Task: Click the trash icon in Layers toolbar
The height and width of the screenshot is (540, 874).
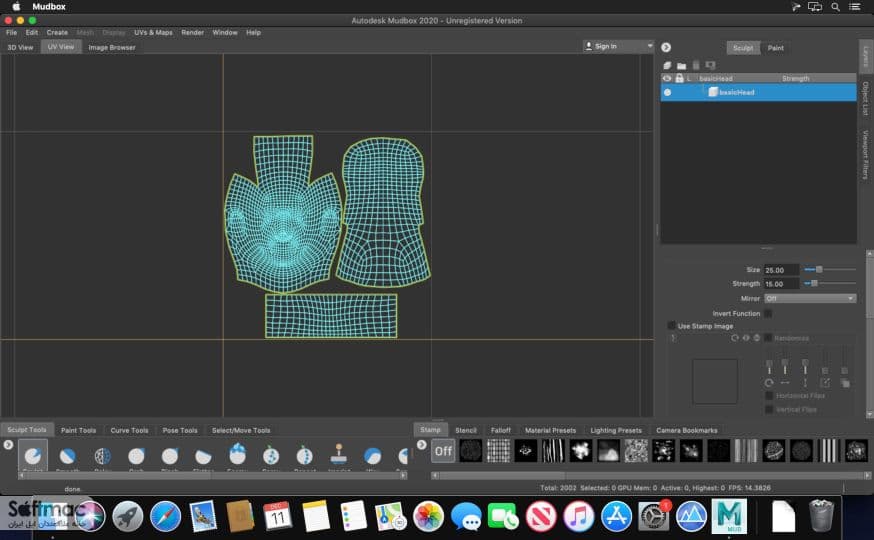Action: point(696,65)
